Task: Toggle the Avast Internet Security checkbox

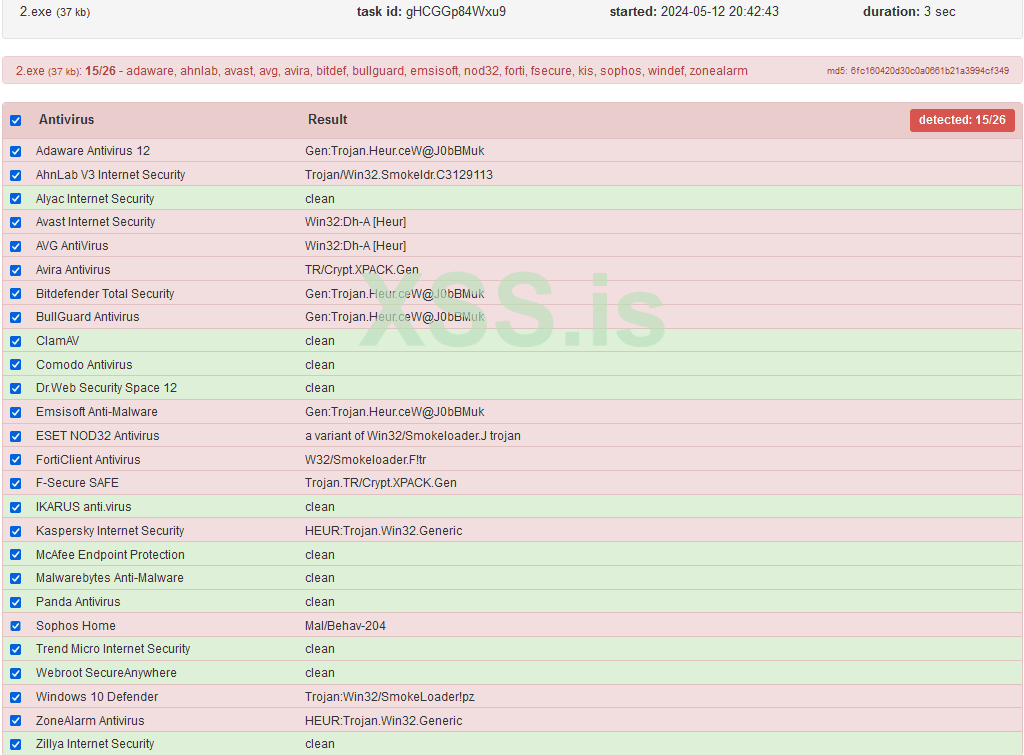Action: pyautogui.click(x=16, y=223)
